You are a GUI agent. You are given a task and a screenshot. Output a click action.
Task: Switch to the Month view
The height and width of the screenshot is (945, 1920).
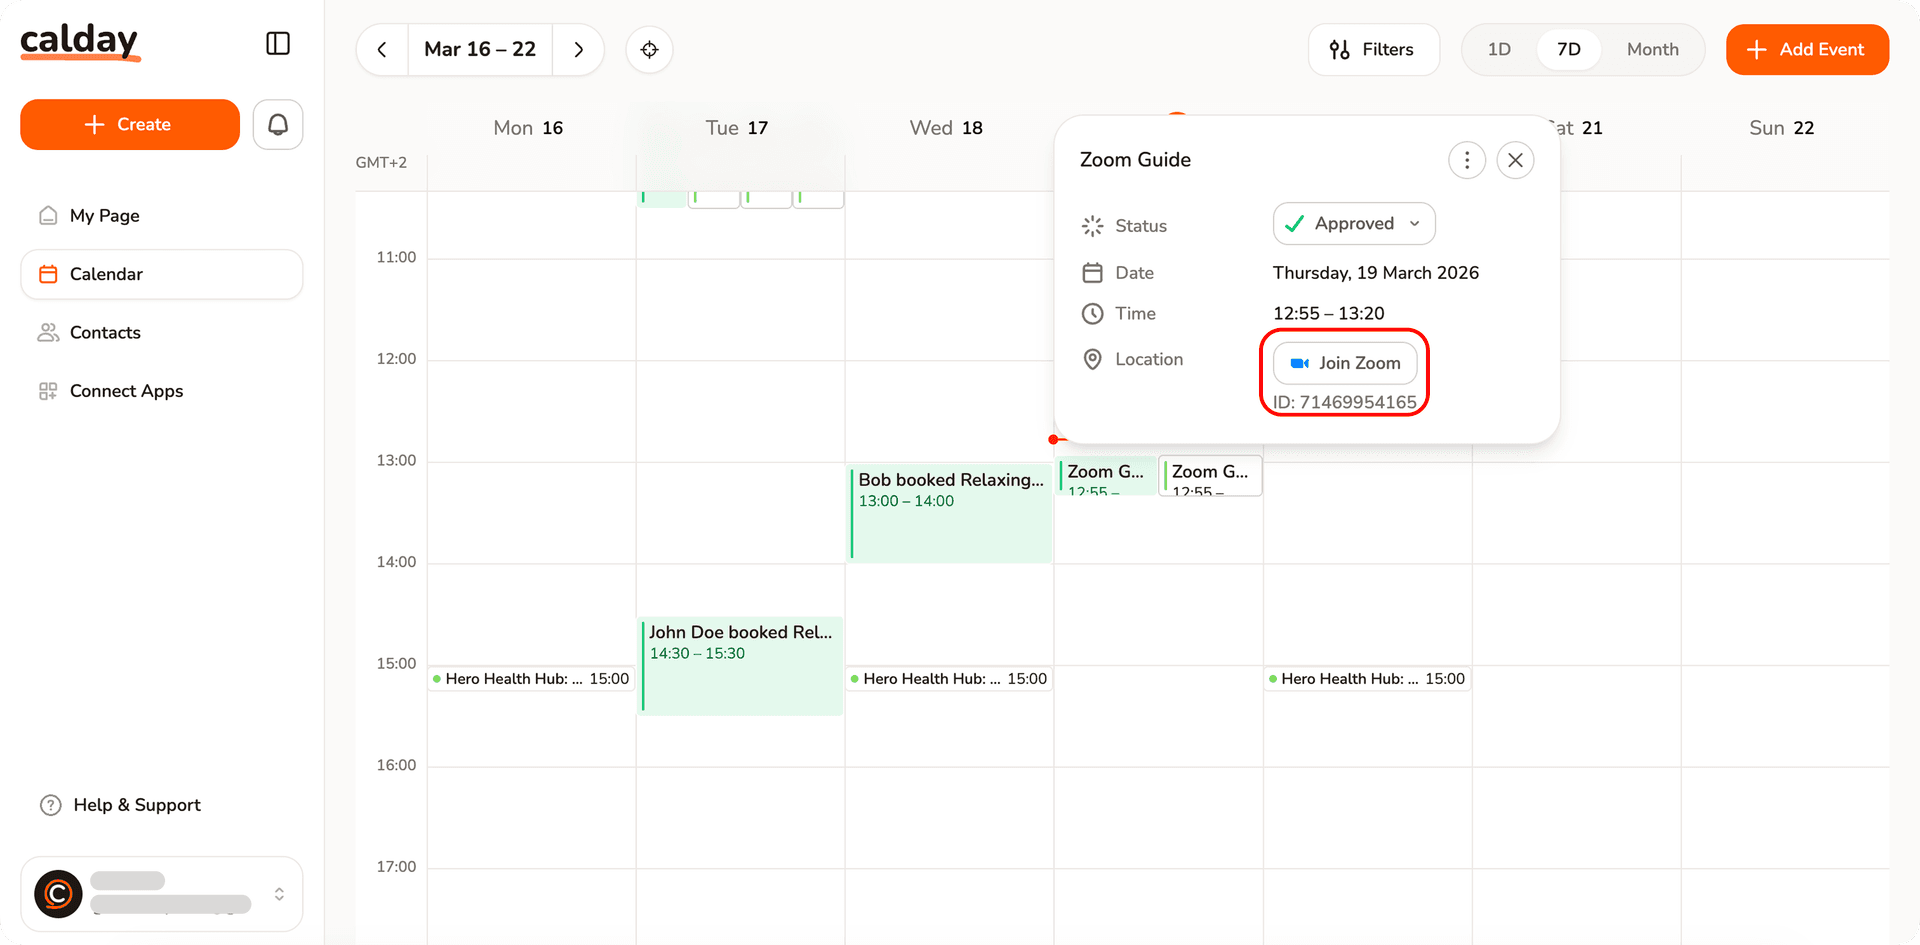[x=1652, y=48]
